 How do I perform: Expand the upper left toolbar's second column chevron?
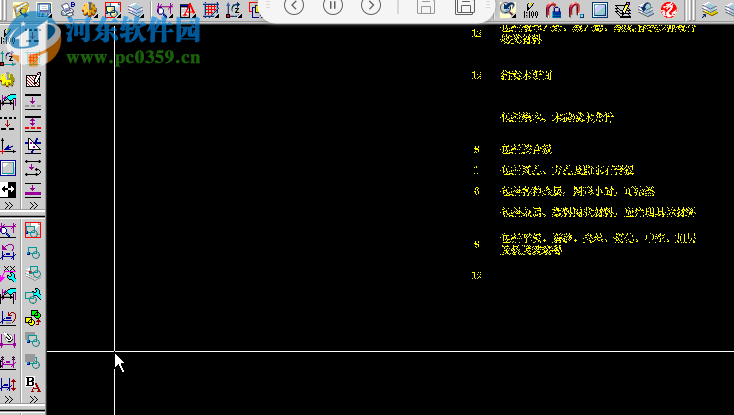click(33, 205)
